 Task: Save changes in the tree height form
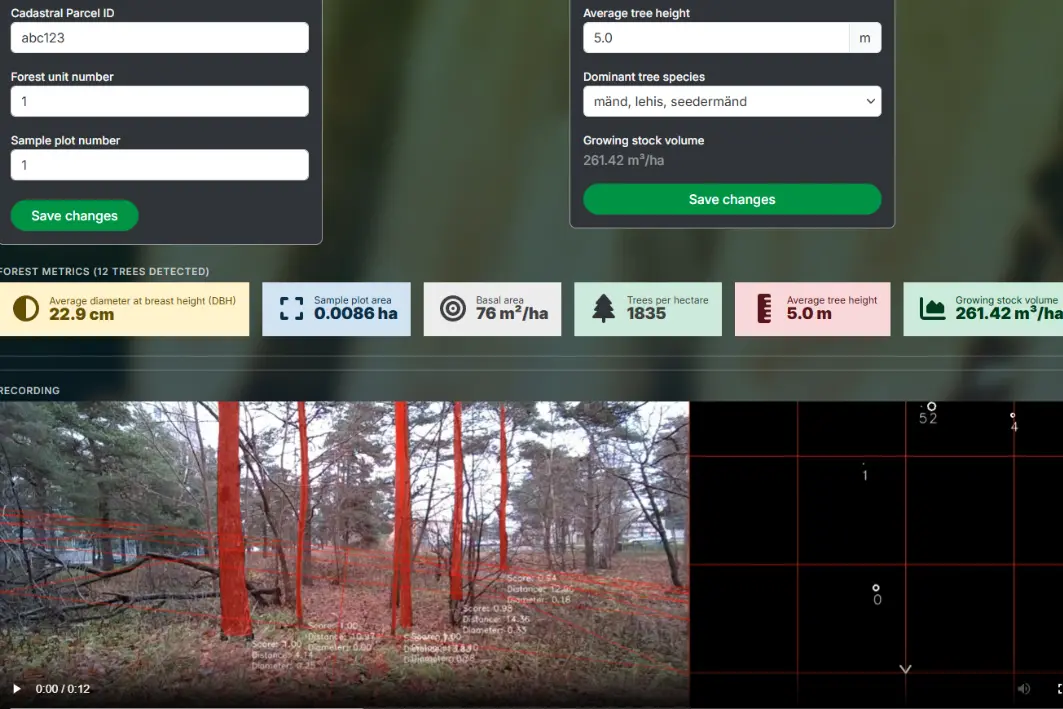coord(732,199)
